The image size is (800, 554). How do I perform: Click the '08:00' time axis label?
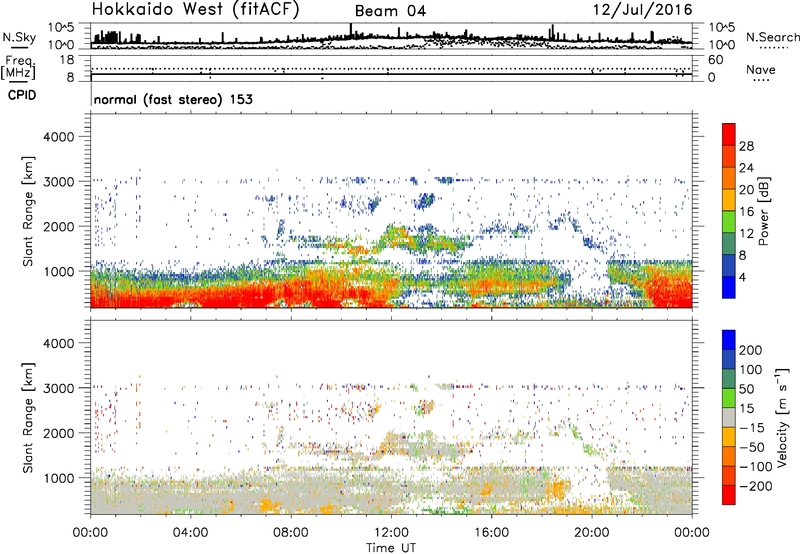[x=291, y=533]
